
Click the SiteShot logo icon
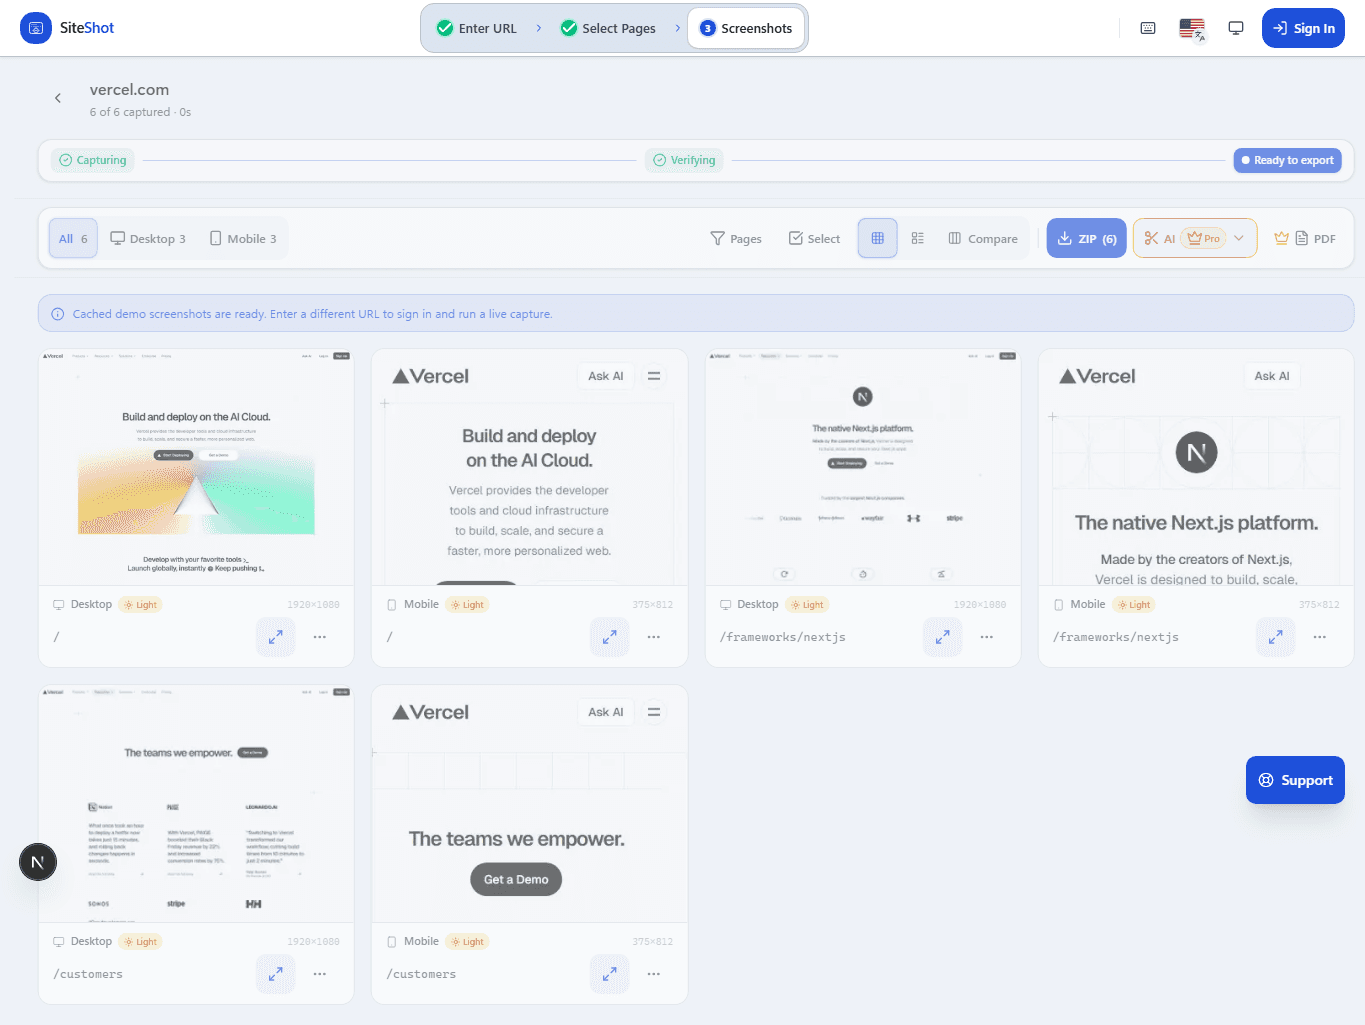(x=36, y=28)
